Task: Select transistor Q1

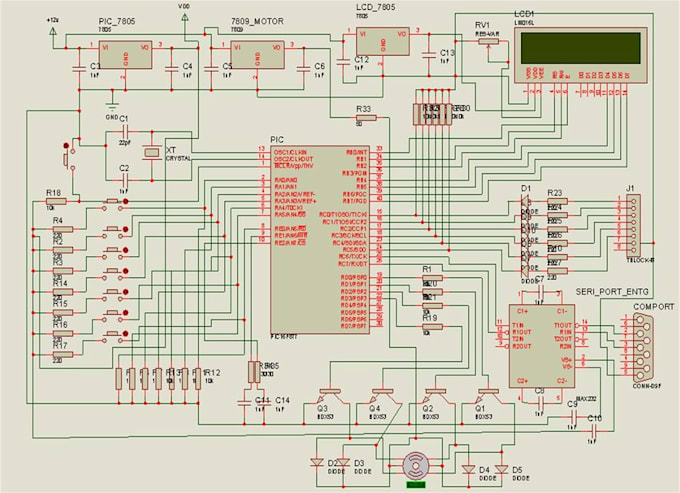Action: 489,395
